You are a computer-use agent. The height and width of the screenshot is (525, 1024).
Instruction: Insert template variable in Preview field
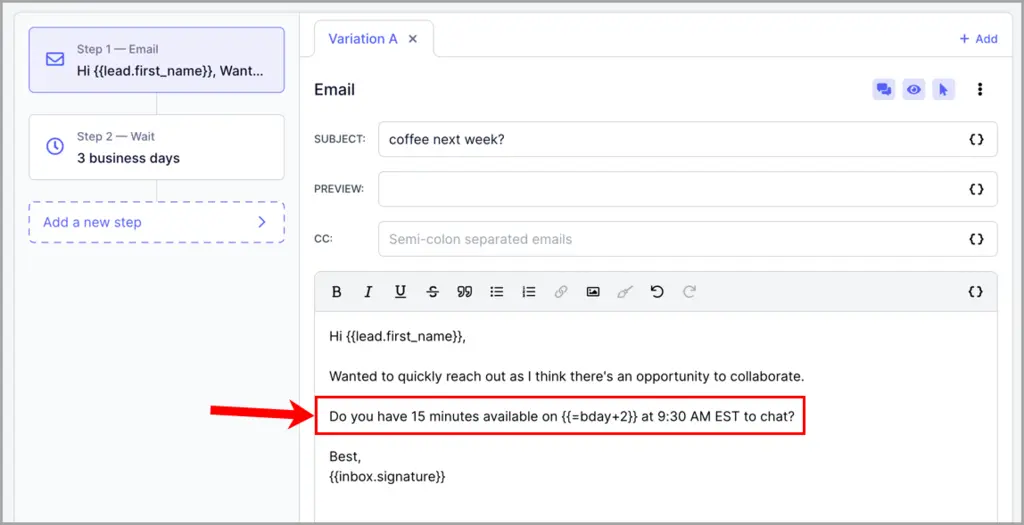[x=976, y=189]
